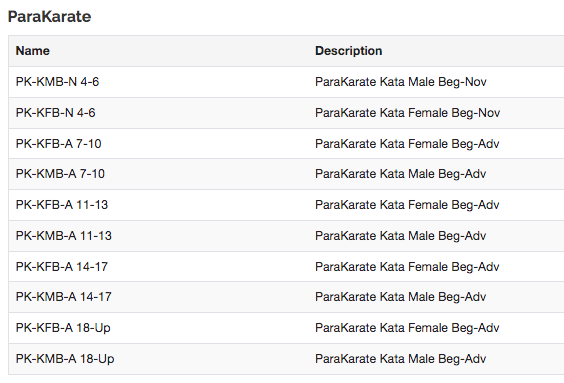Select the Description column header
This screenshot has height=383, width=564.
pos(349,51)
